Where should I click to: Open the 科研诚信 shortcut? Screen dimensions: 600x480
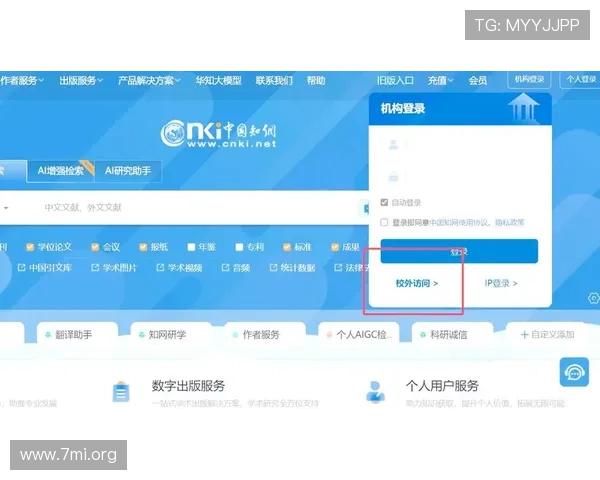pyautogui.click(x=452, y=335)
